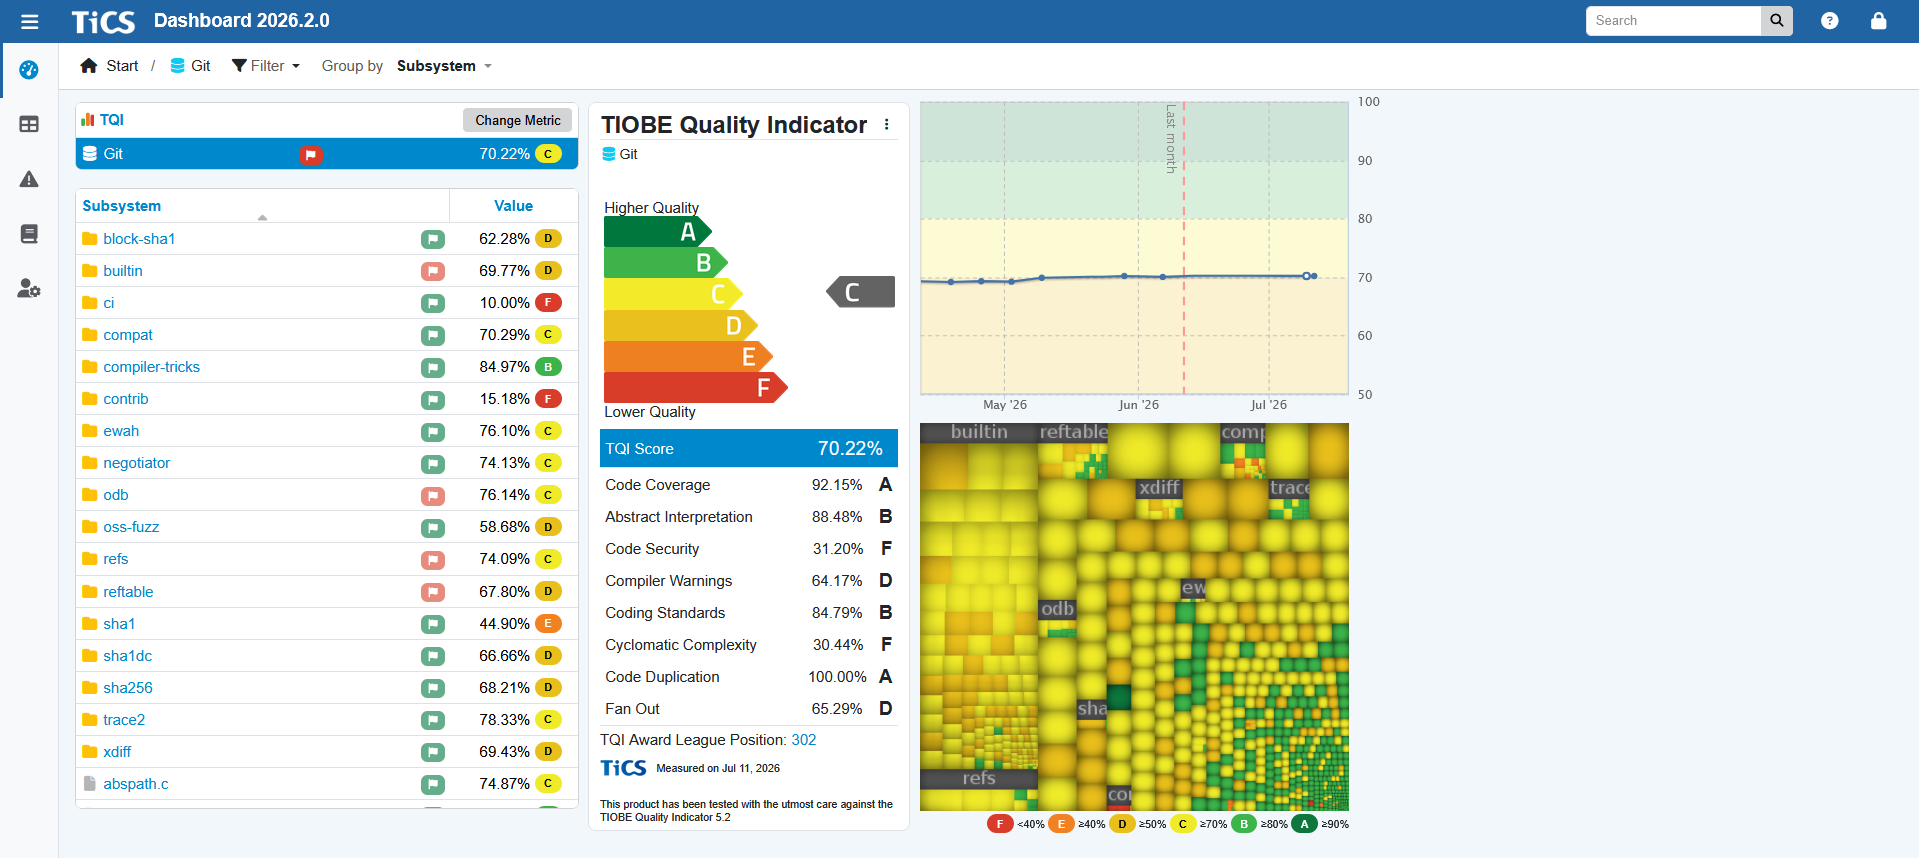The height and width of the screenshot is (858, 1919).
Task: Click the compat folder icon
Action: point(90,335)
